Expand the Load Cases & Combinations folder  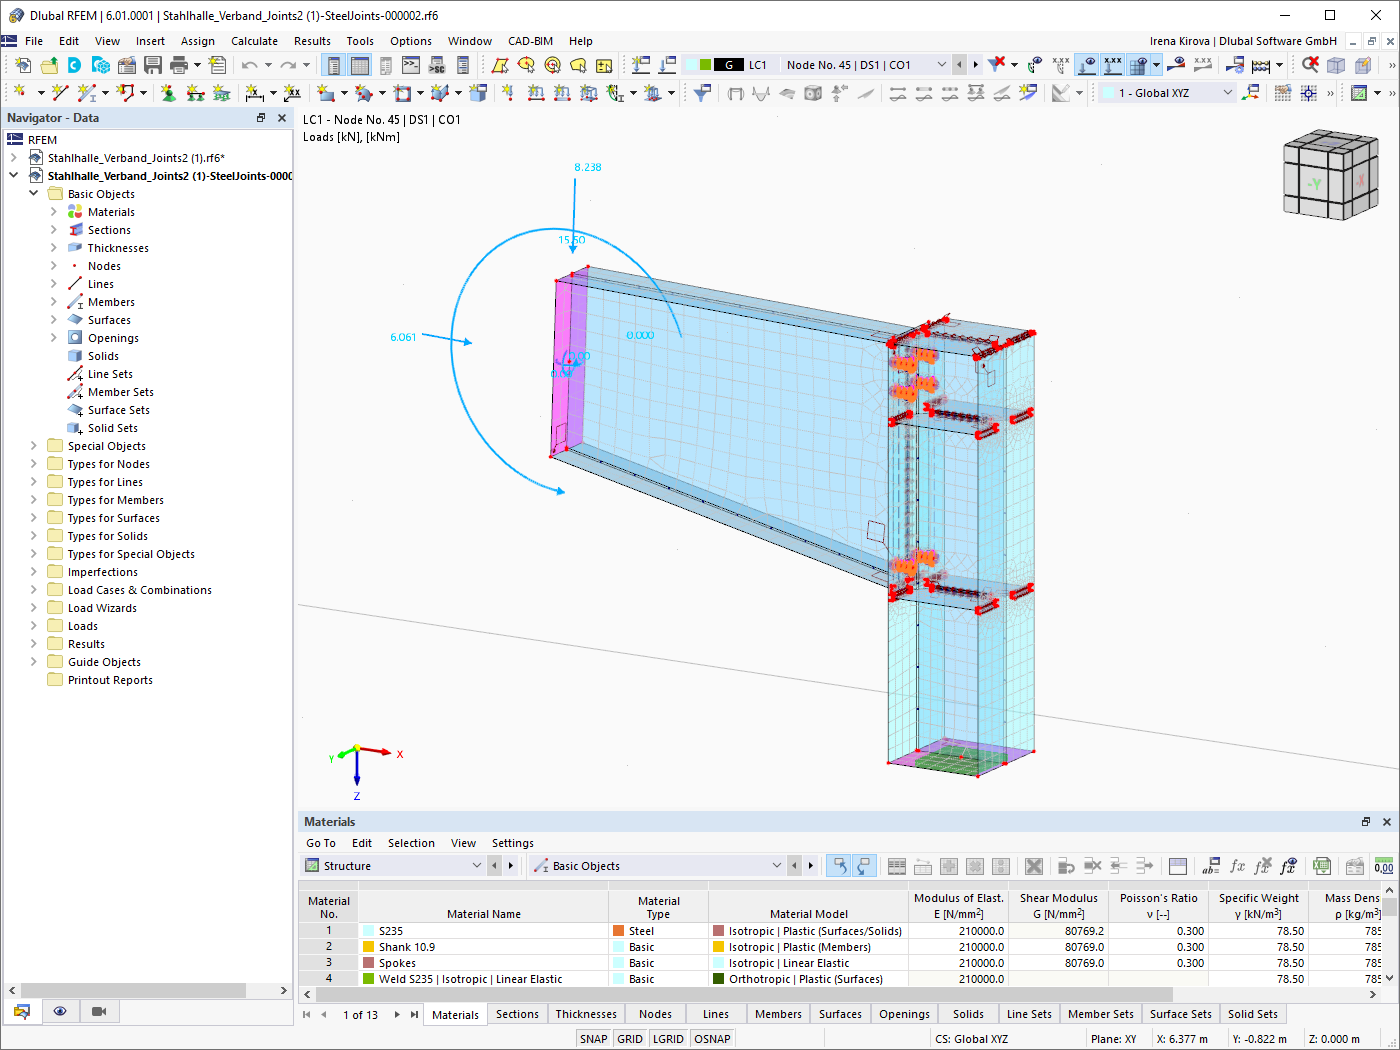pyautogui.click(x=34, y=590)
